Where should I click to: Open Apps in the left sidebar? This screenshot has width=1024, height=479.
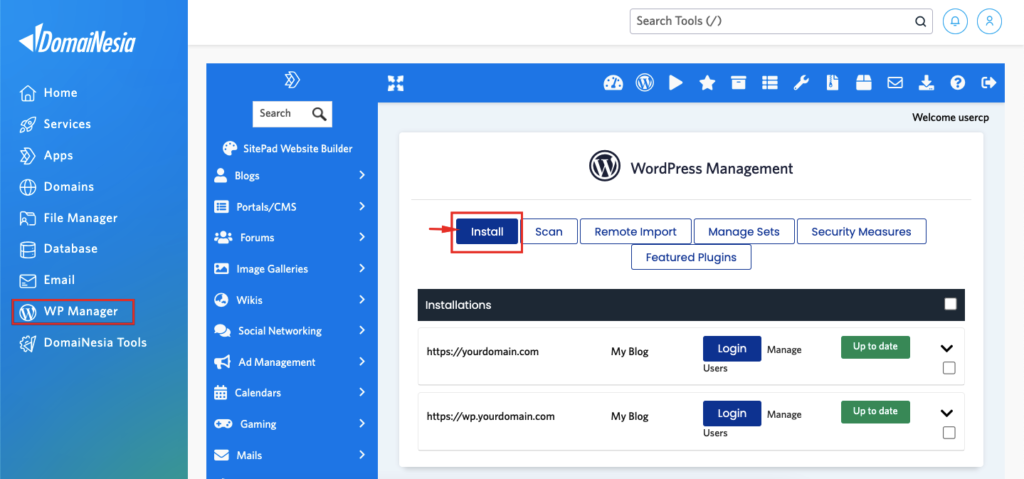pyautogui.click(x=46, y=156)
